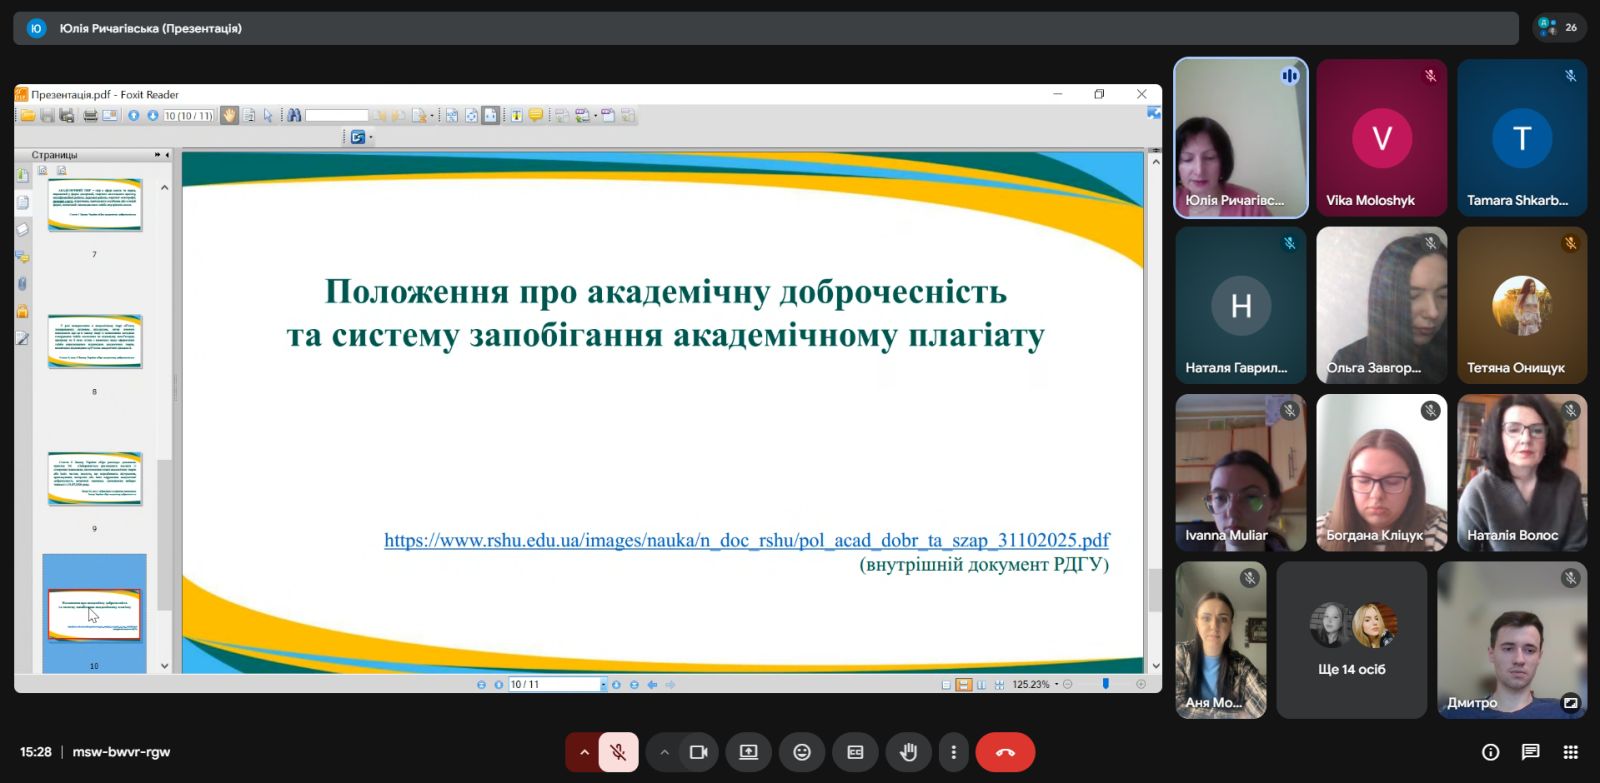
Task: Leave the call with red hang-up button
Action: coord(1005,752)
